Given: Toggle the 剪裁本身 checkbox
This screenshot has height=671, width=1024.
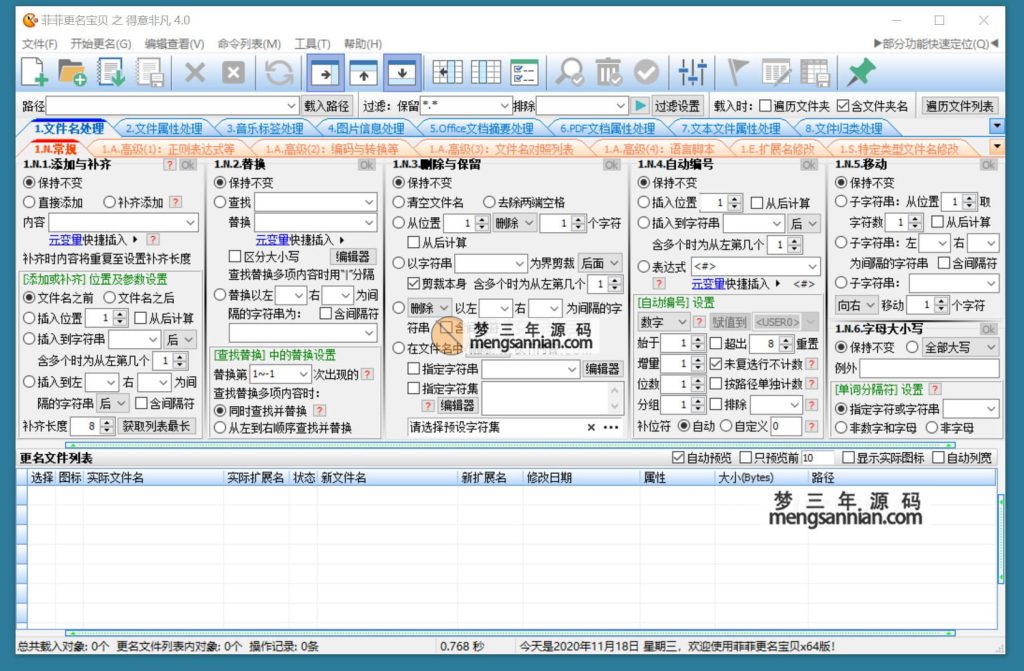Looking at the screenshot, I should pos(413,284).
